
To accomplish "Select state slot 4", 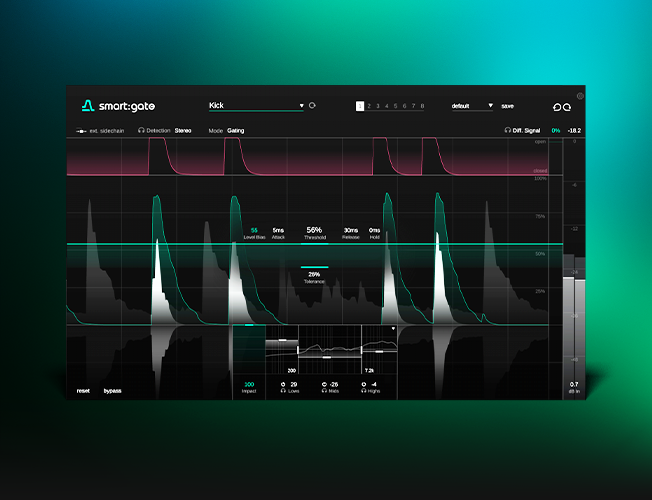I will click(x=387, y=106).
